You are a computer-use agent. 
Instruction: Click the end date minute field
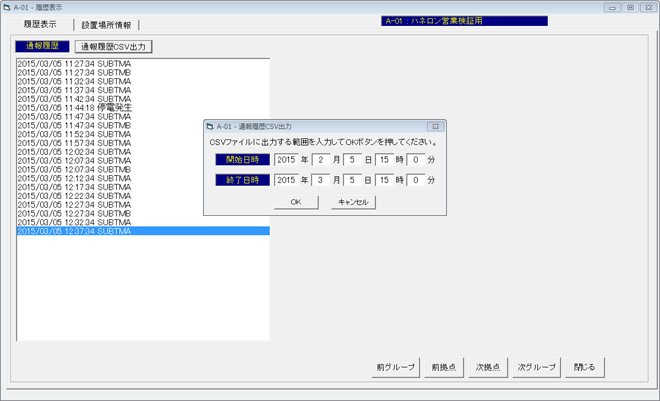[415, 180]
